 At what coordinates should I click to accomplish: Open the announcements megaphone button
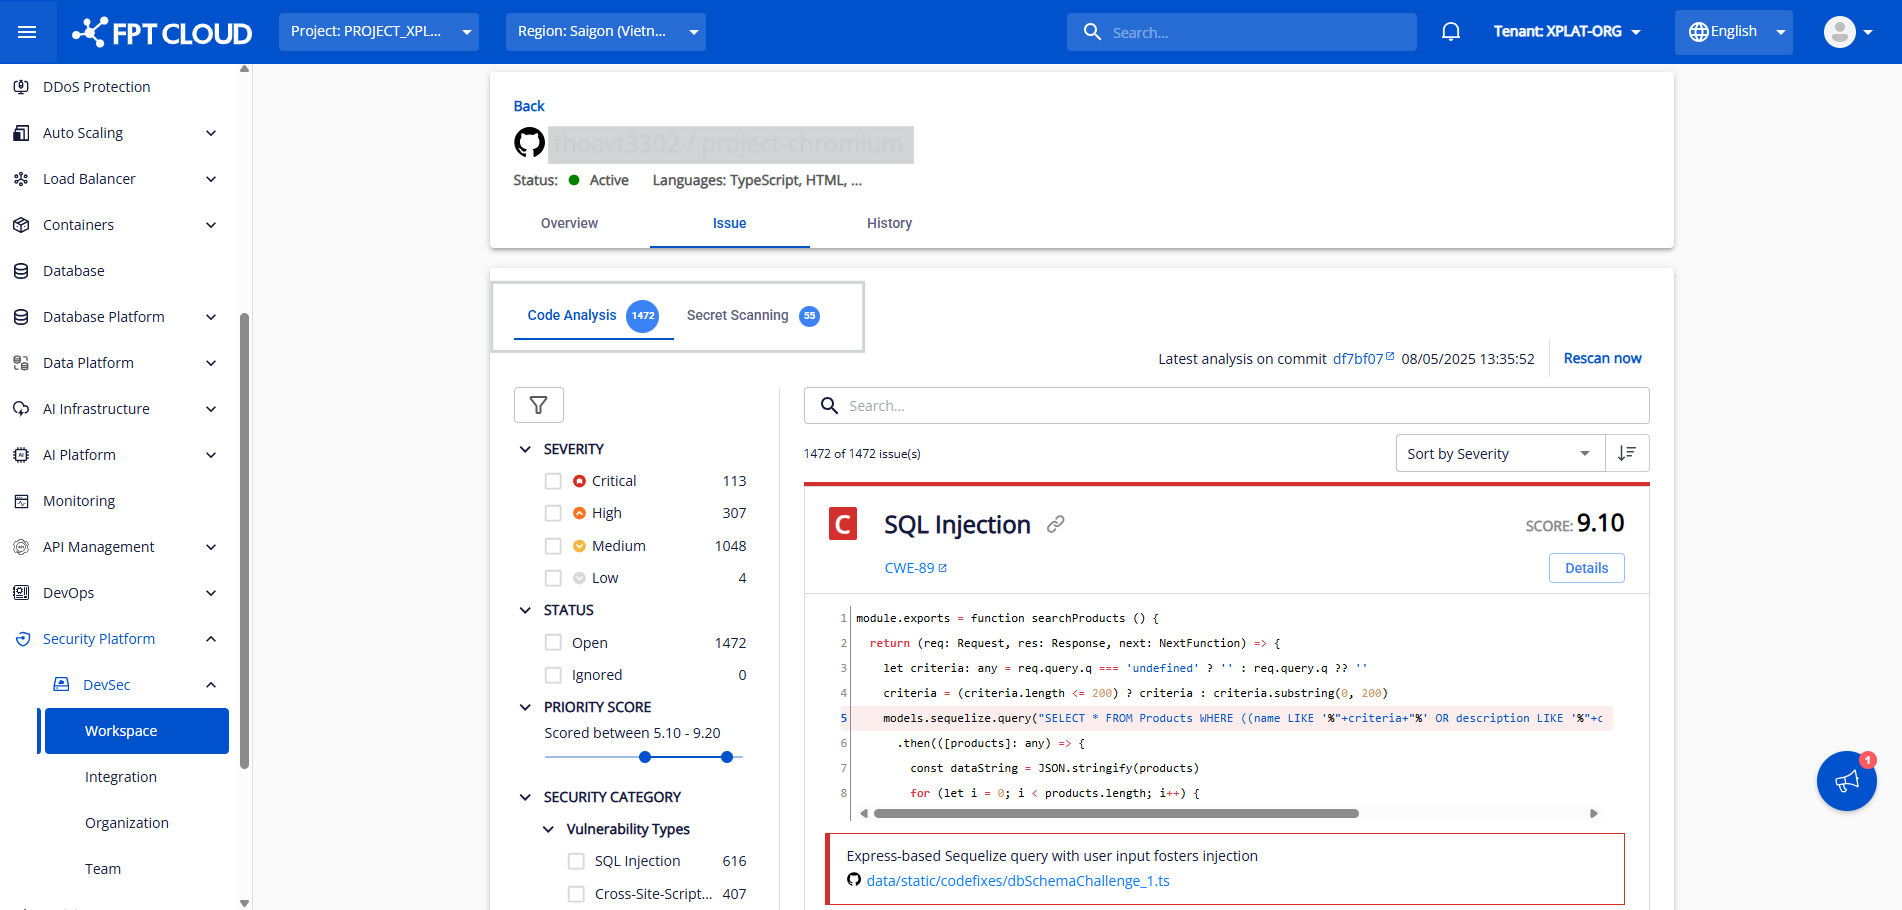click(1847, 781)
